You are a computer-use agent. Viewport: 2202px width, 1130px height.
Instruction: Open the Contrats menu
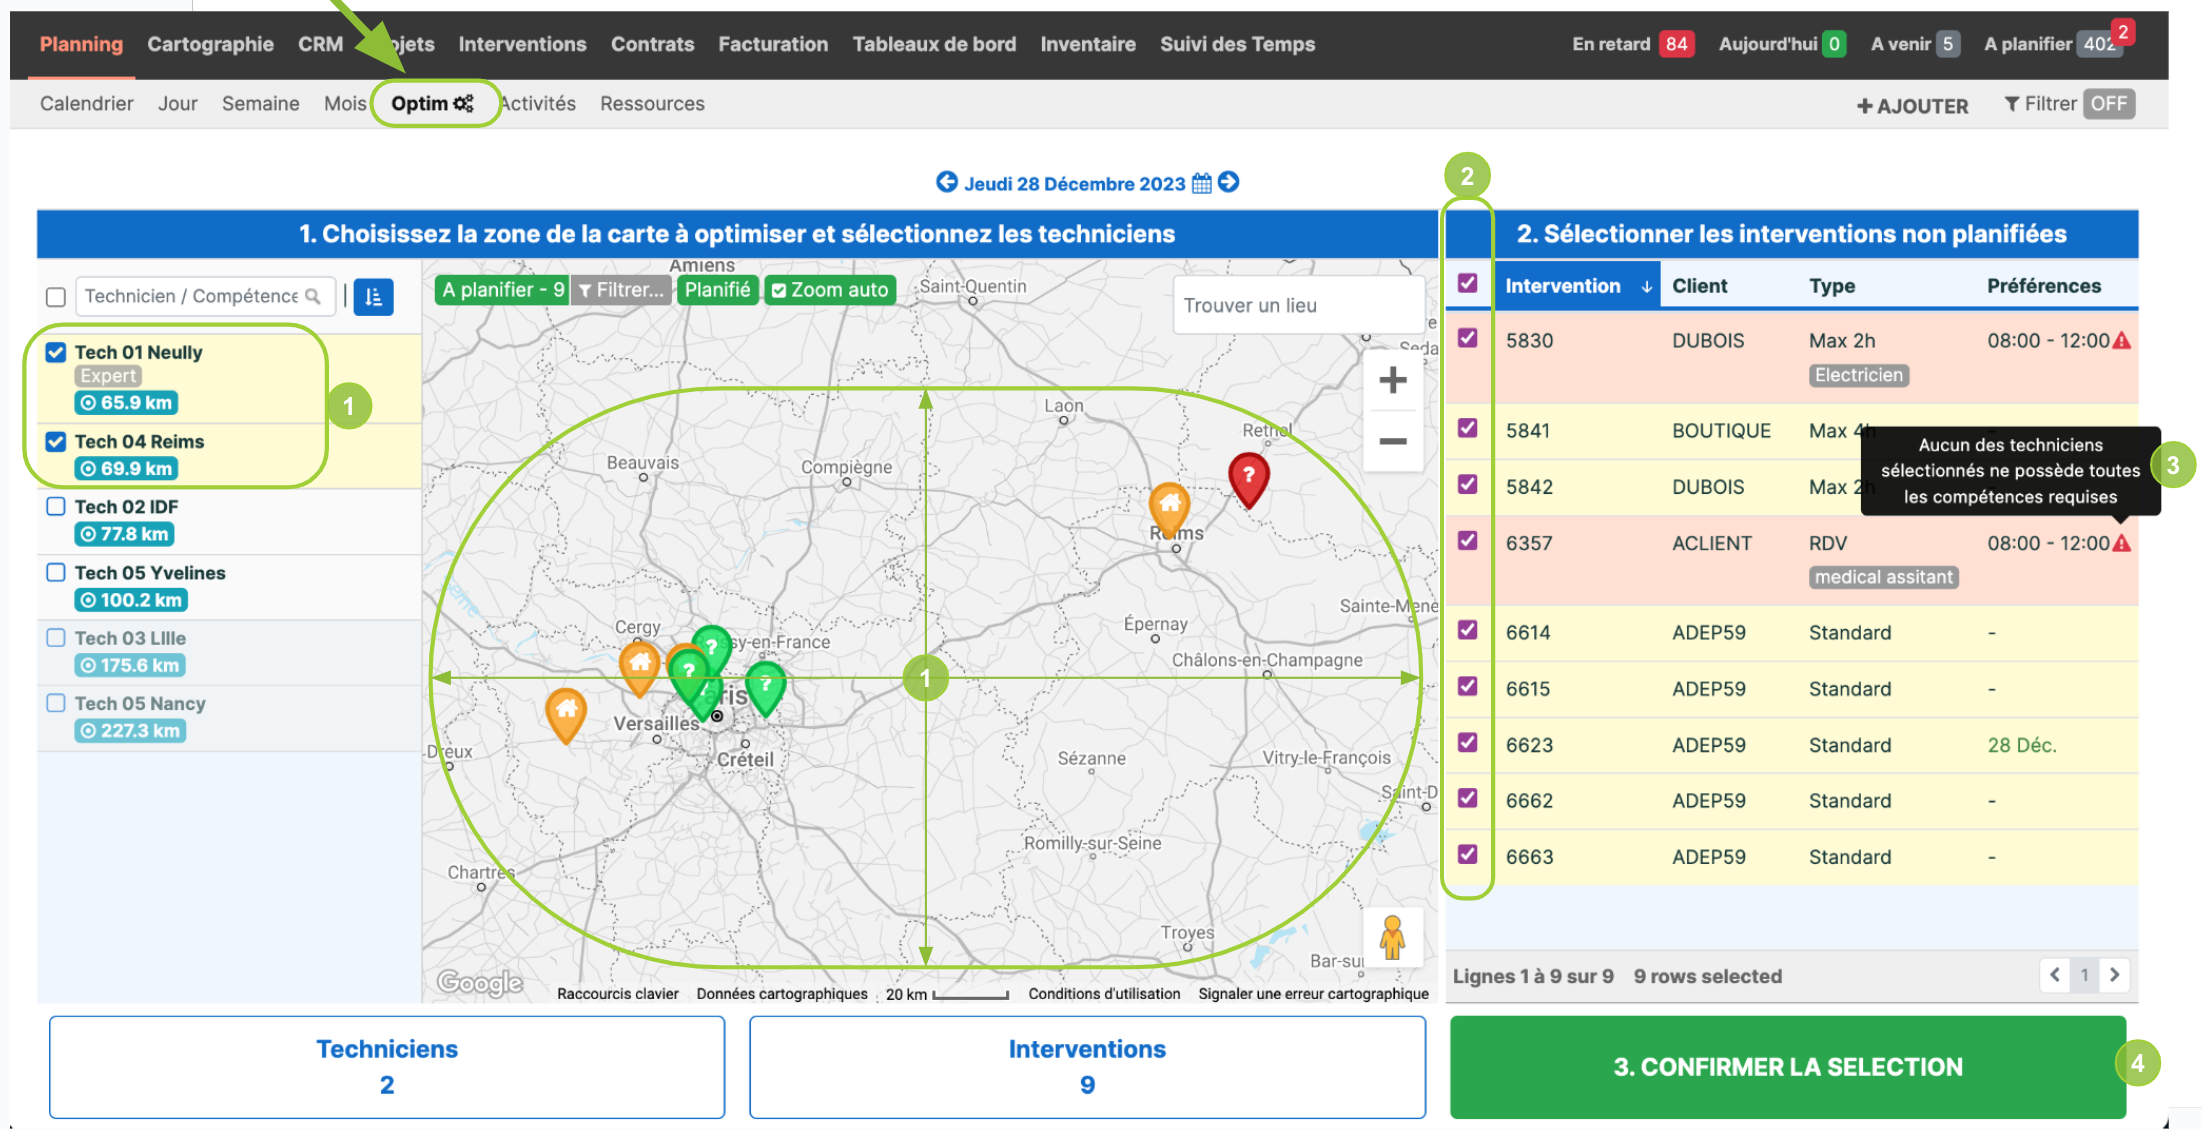pyautogui.click(x=652, y=44)
